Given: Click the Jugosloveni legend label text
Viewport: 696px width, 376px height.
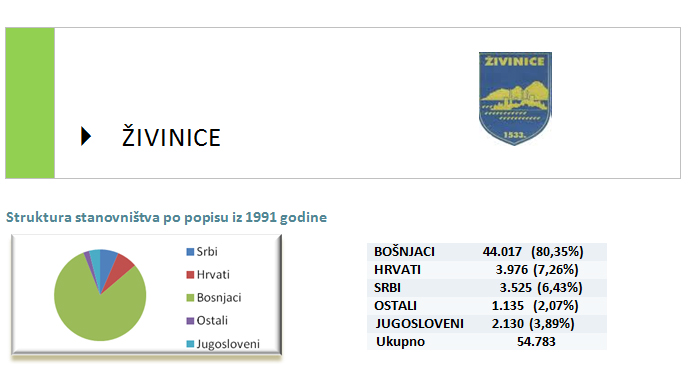Looking at the screenshot, I should [228, 344].
